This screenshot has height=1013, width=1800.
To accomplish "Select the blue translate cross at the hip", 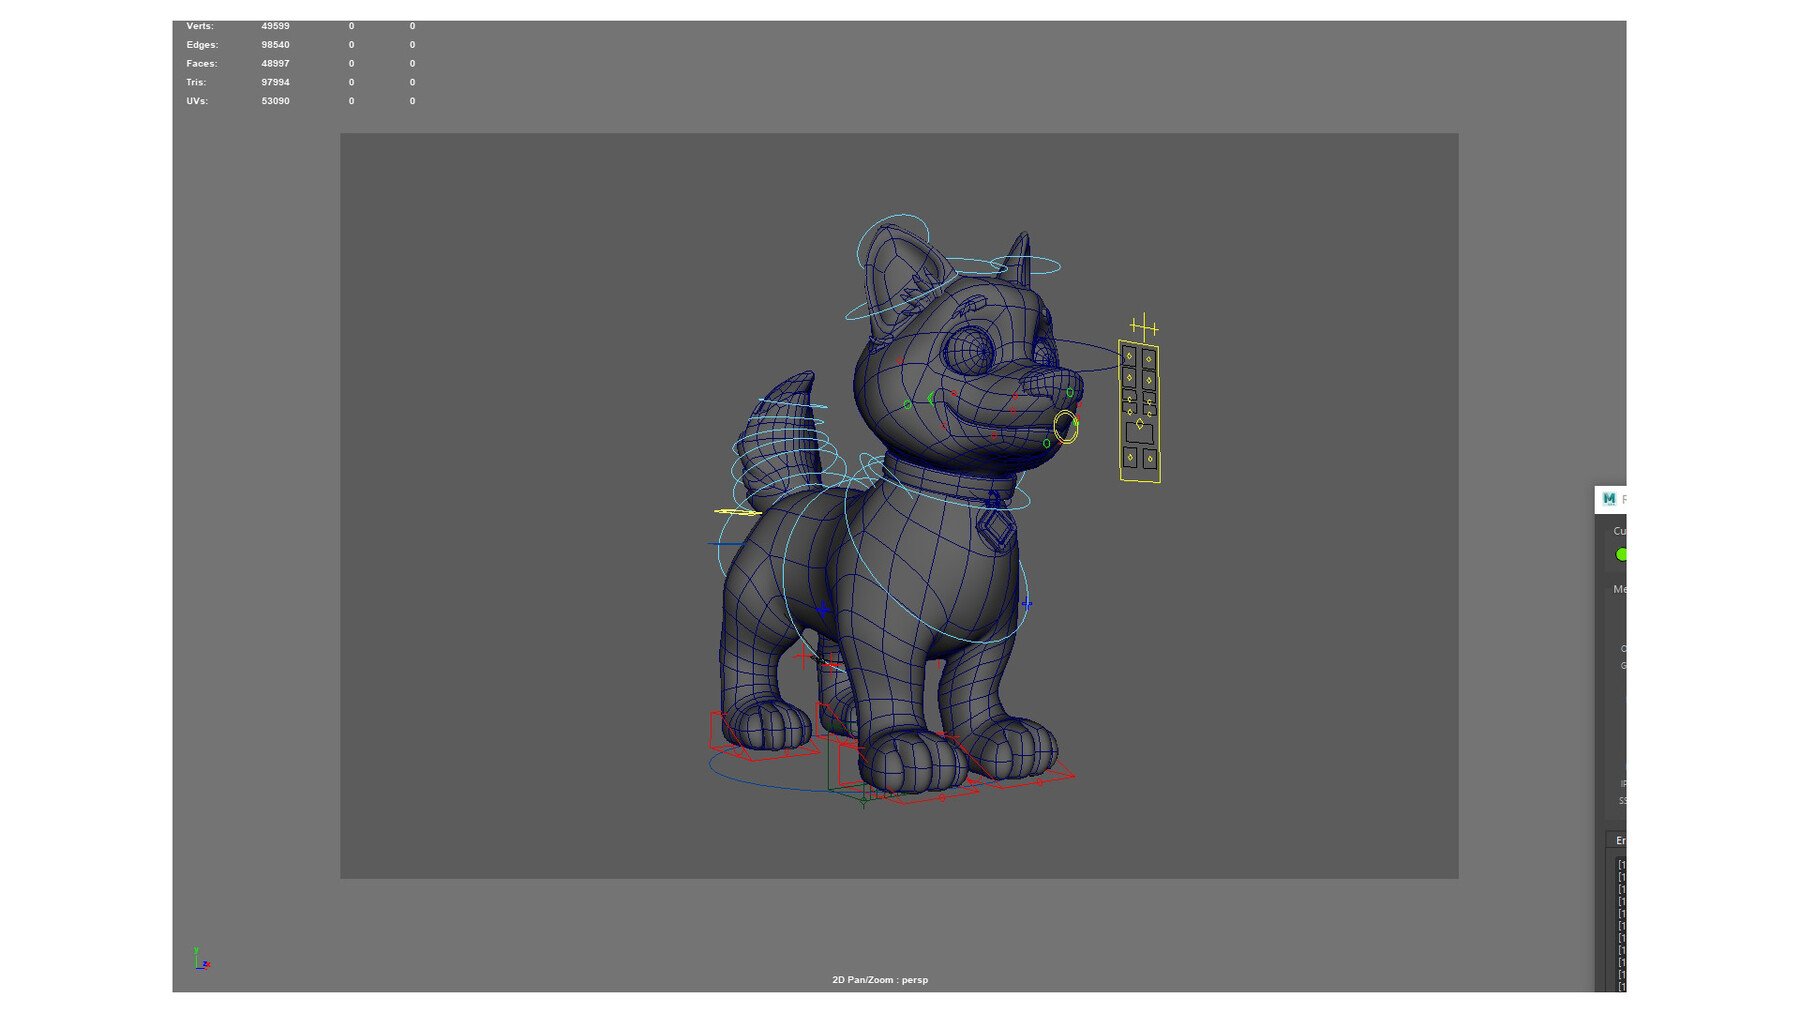I will 823,607.
